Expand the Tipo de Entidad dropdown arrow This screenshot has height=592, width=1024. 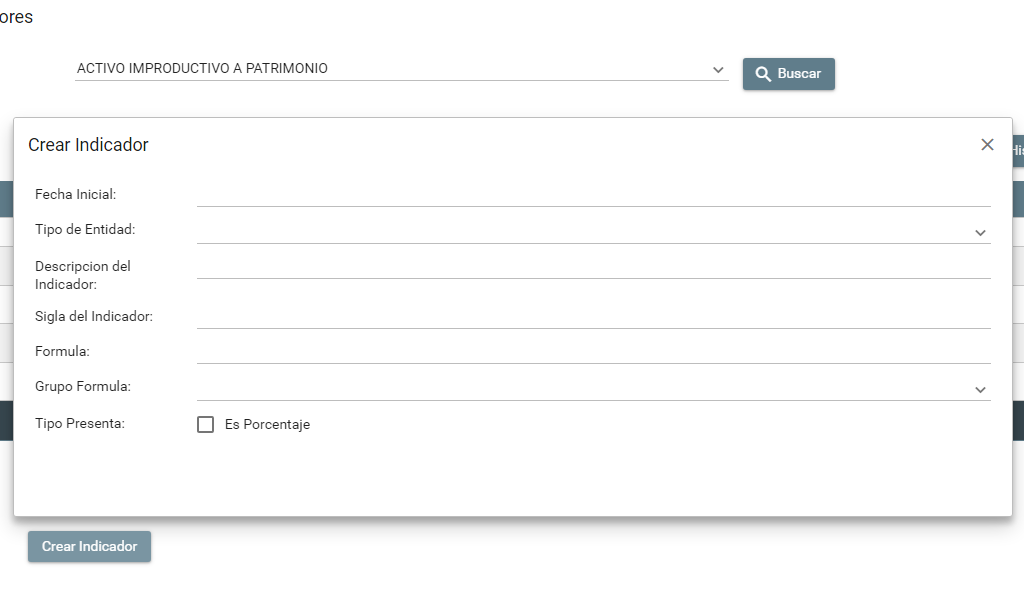[980, 232]
